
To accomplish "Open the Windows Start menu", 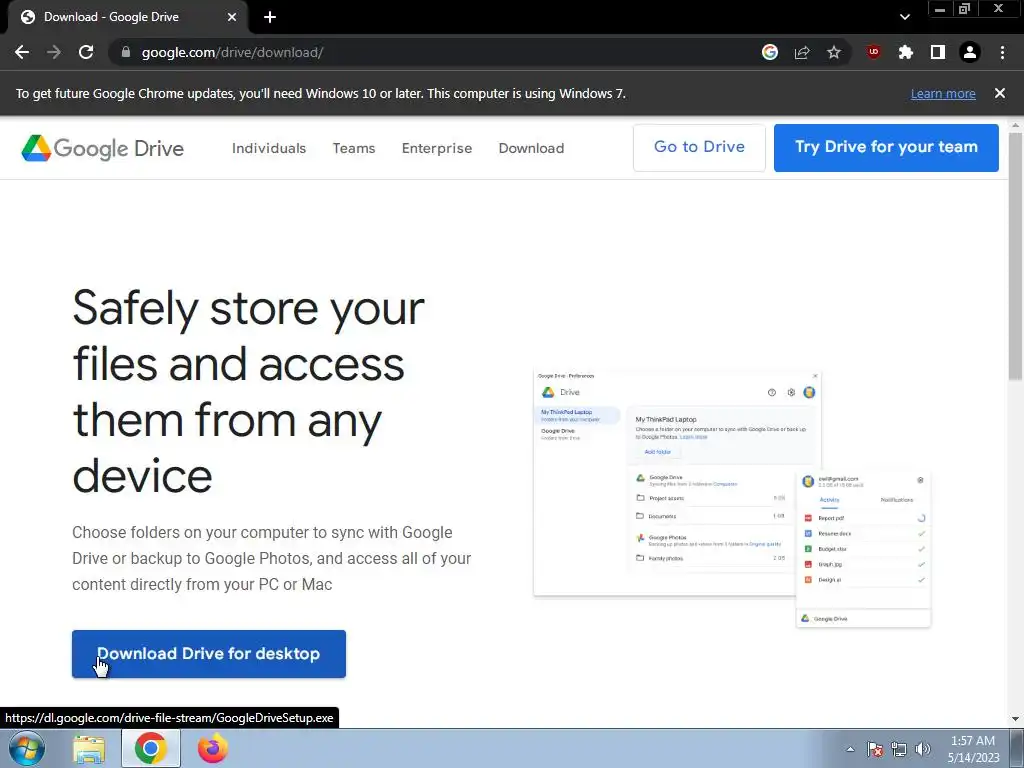I will click(27, 748).
